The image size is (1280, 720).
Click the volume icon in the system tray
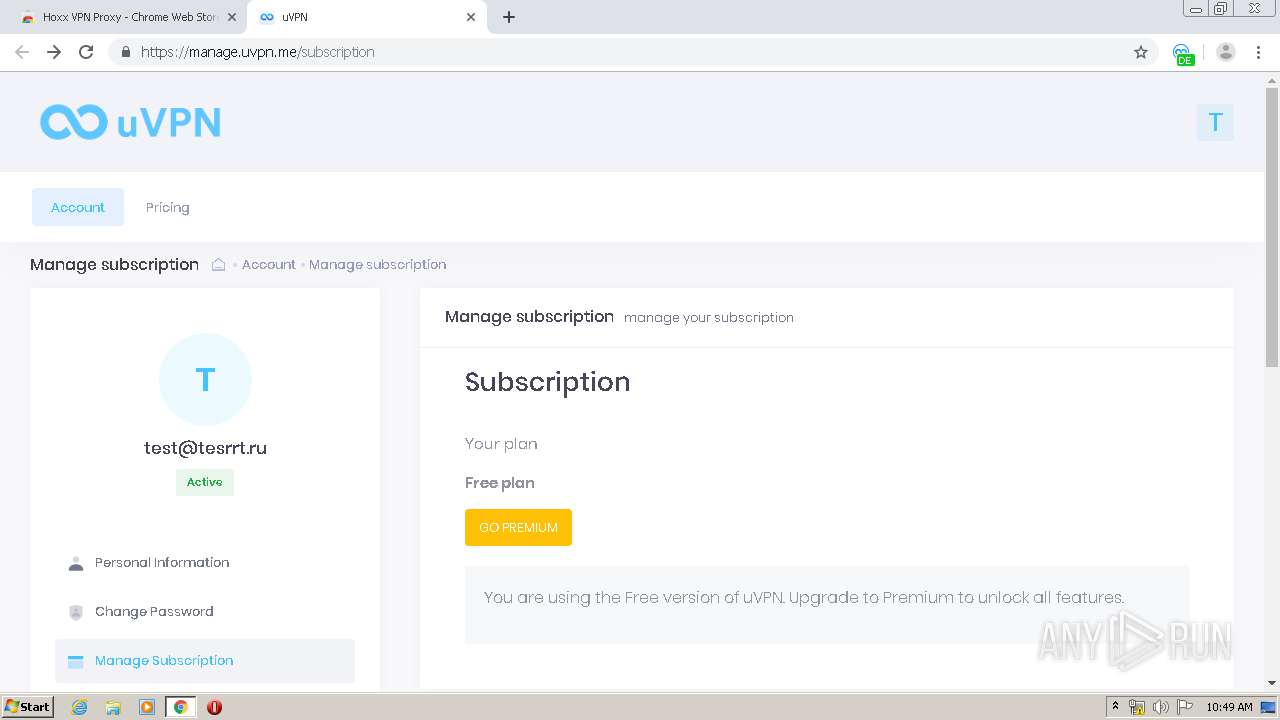[1161, 707]
